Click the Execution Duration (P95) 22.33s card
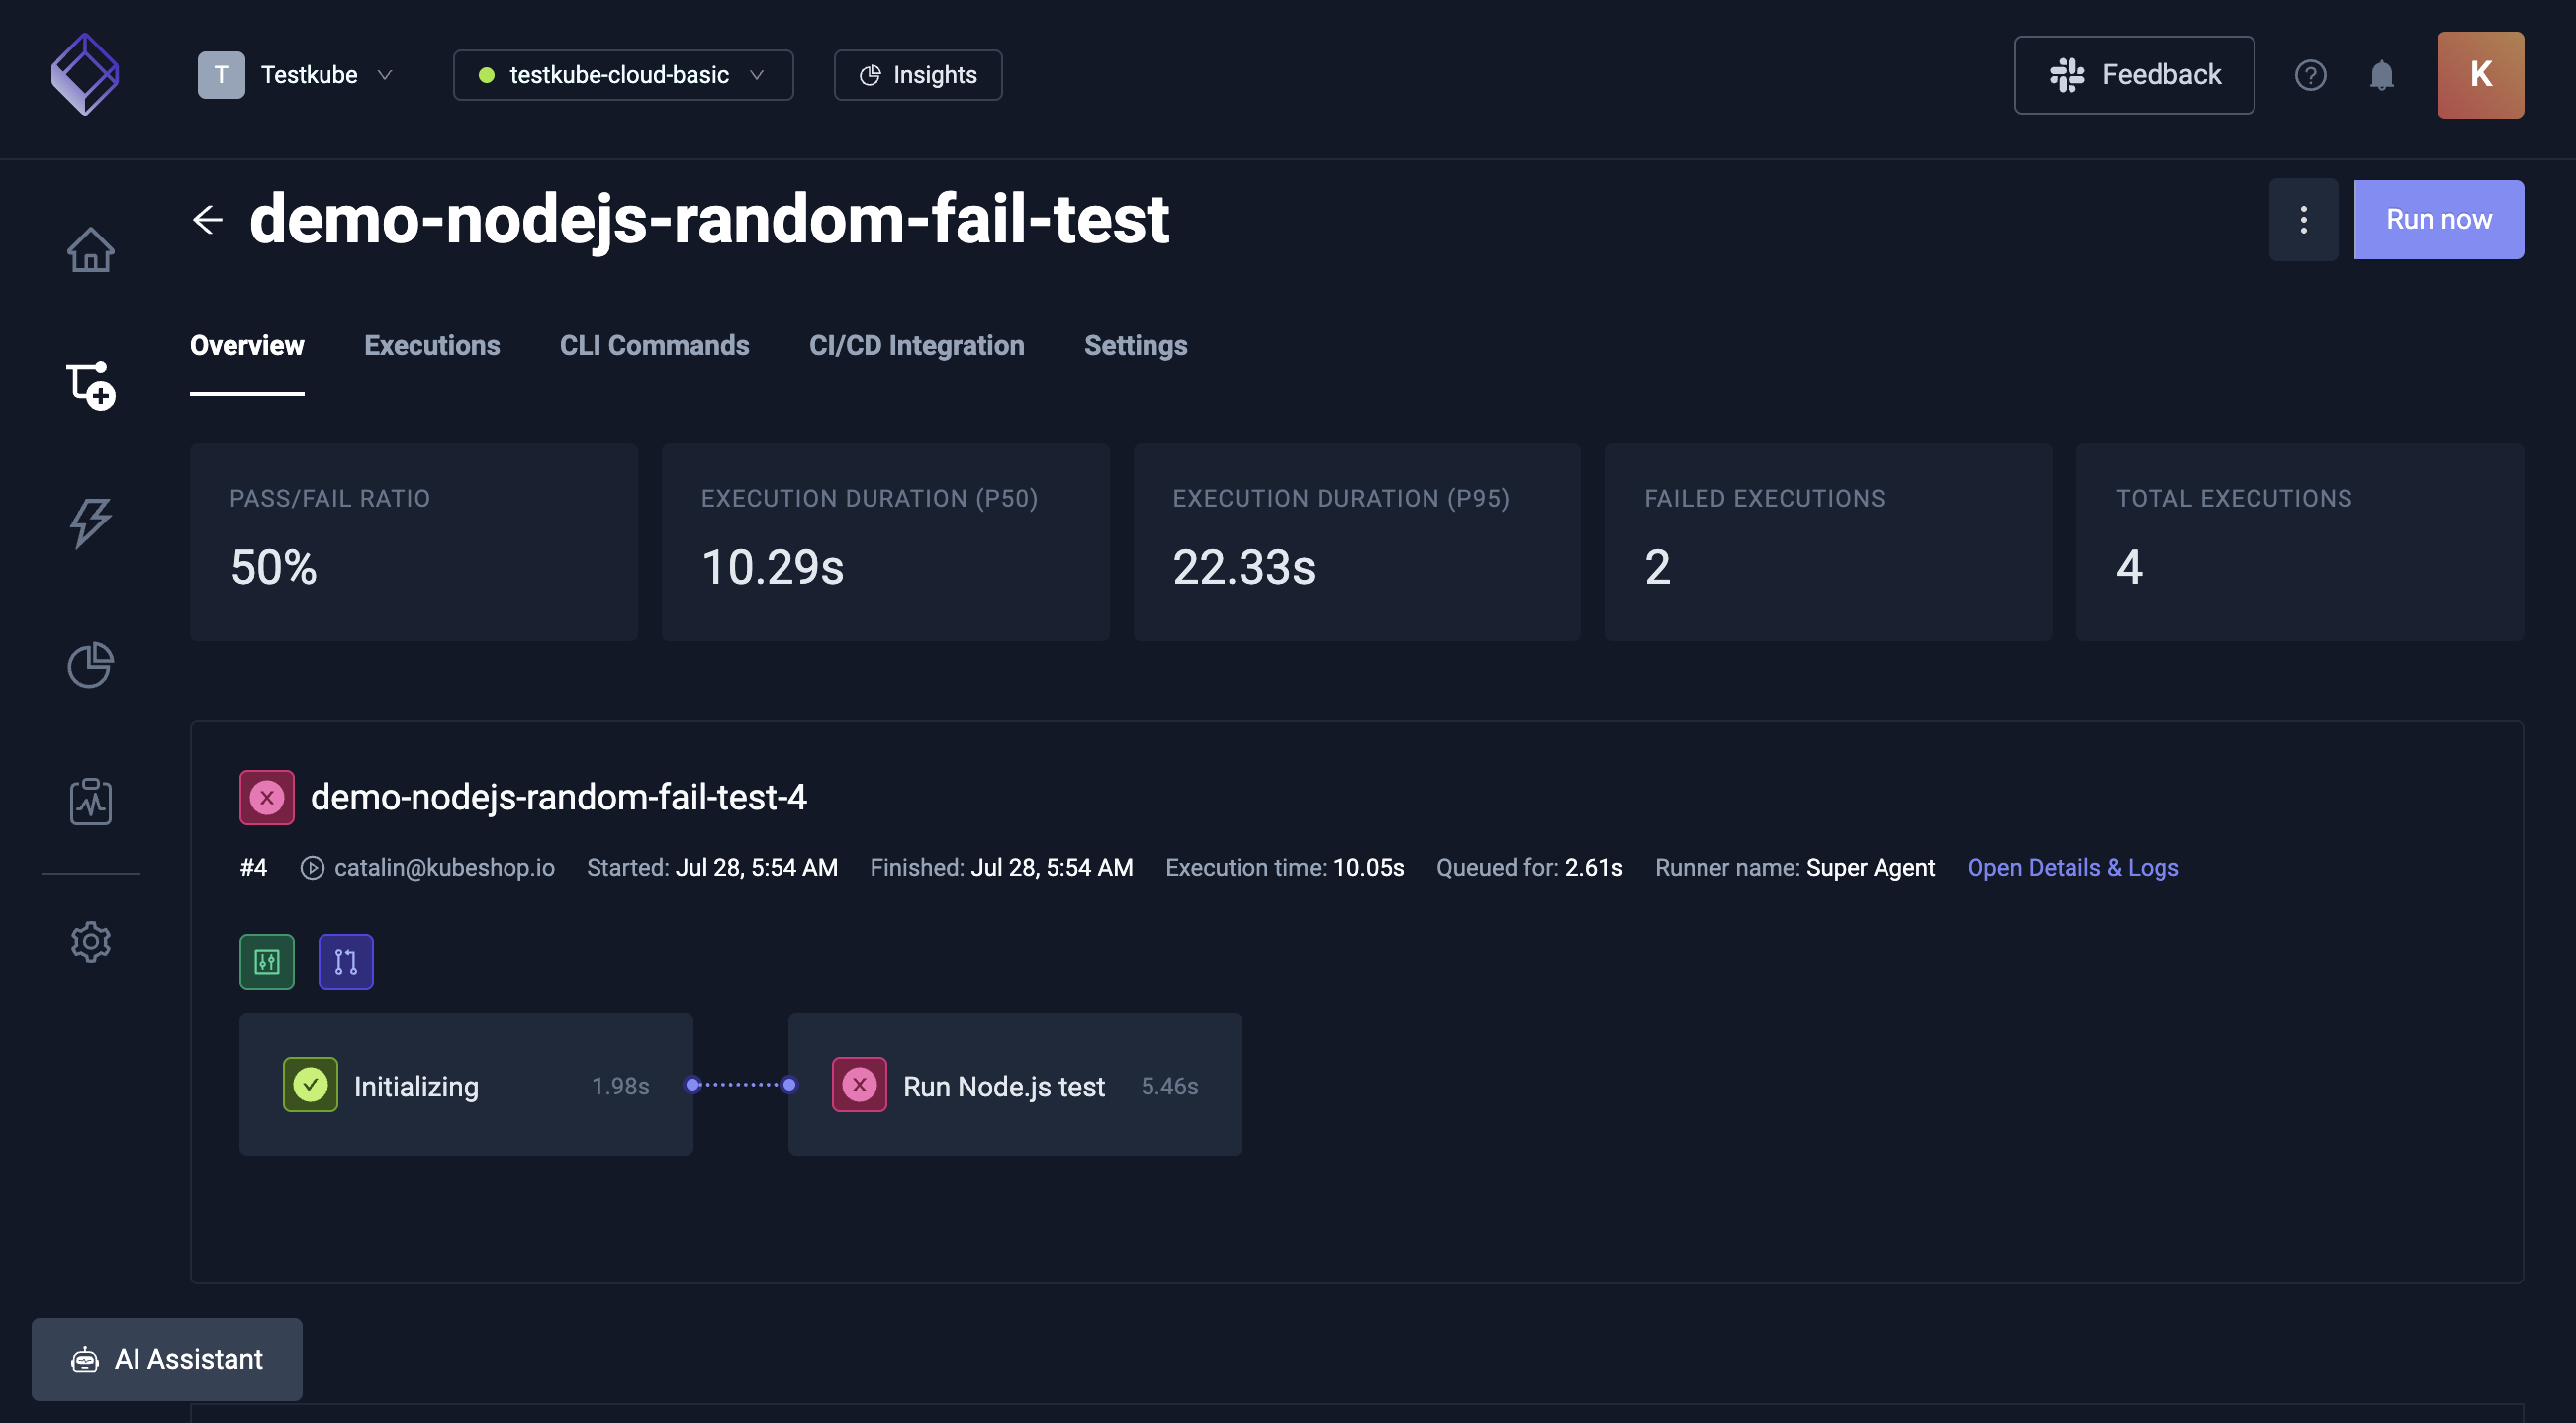Image resolution: width=2576 pixels, height=1423 pixels. click(x=1357, y=541)
